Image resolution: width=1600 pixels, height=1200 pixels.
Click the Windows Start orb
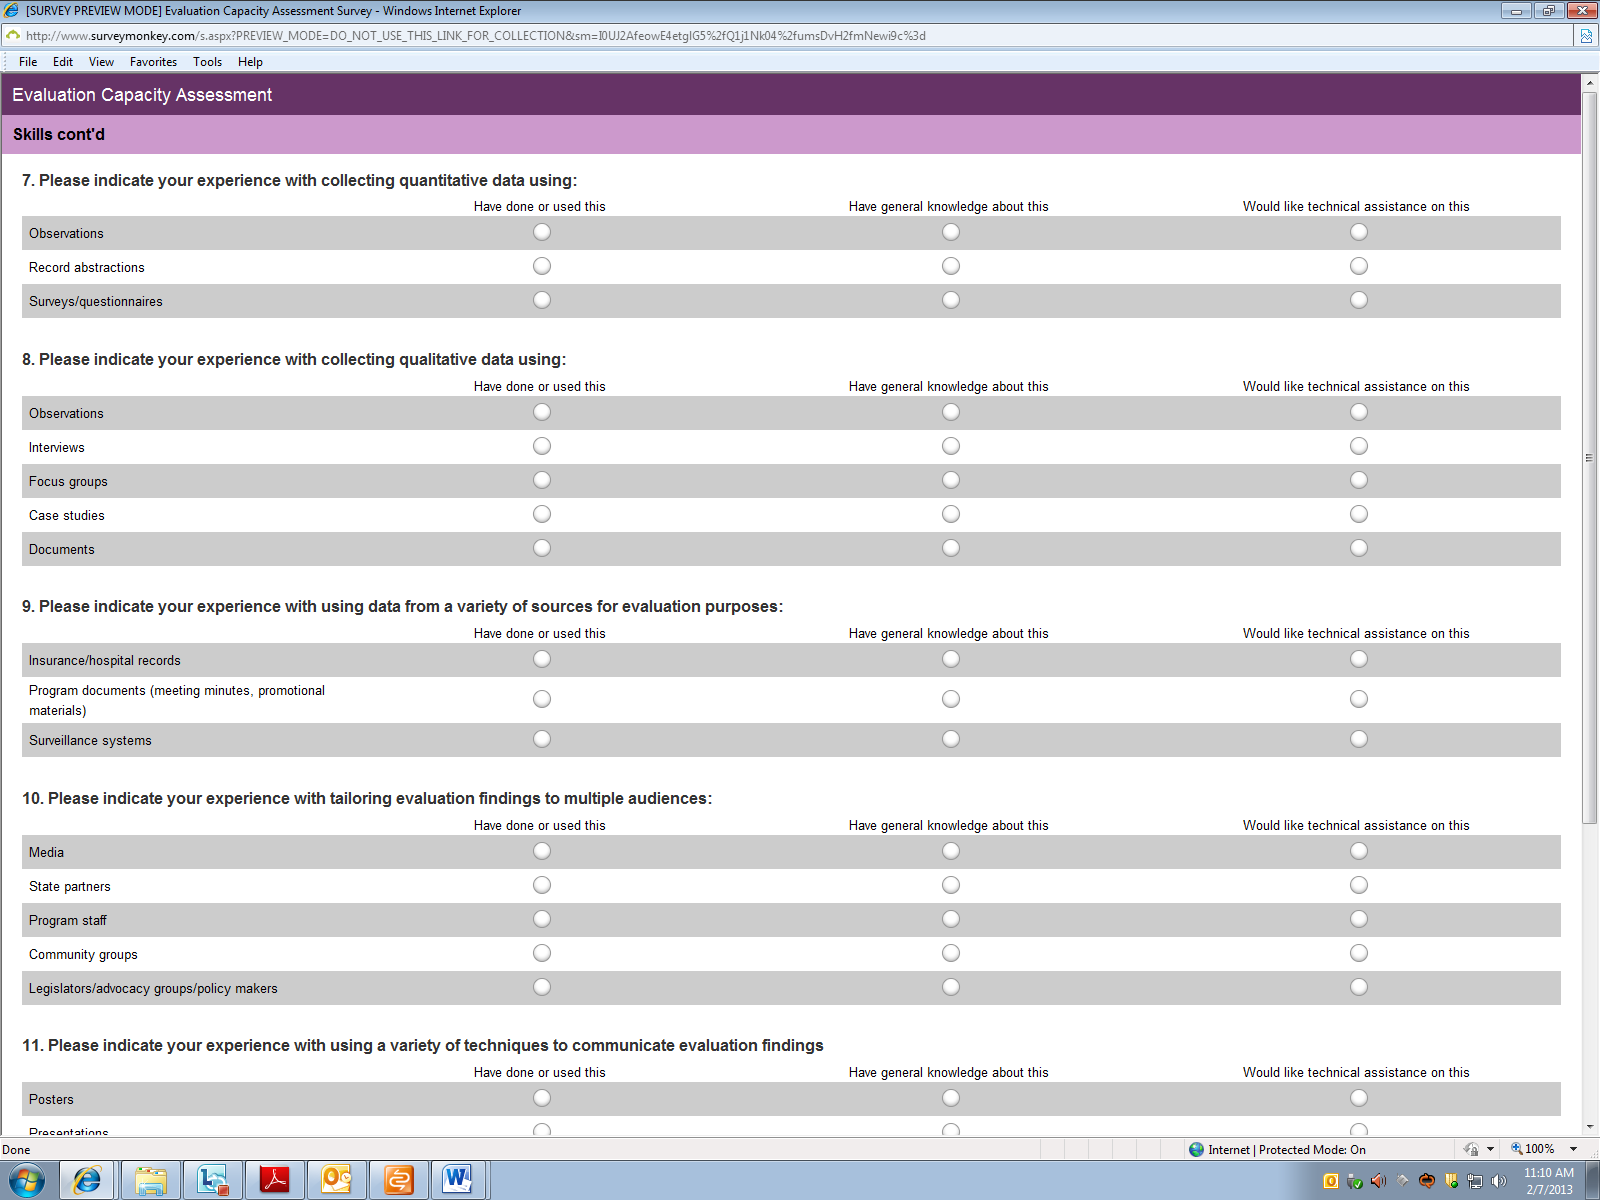tap(27, 1180)
